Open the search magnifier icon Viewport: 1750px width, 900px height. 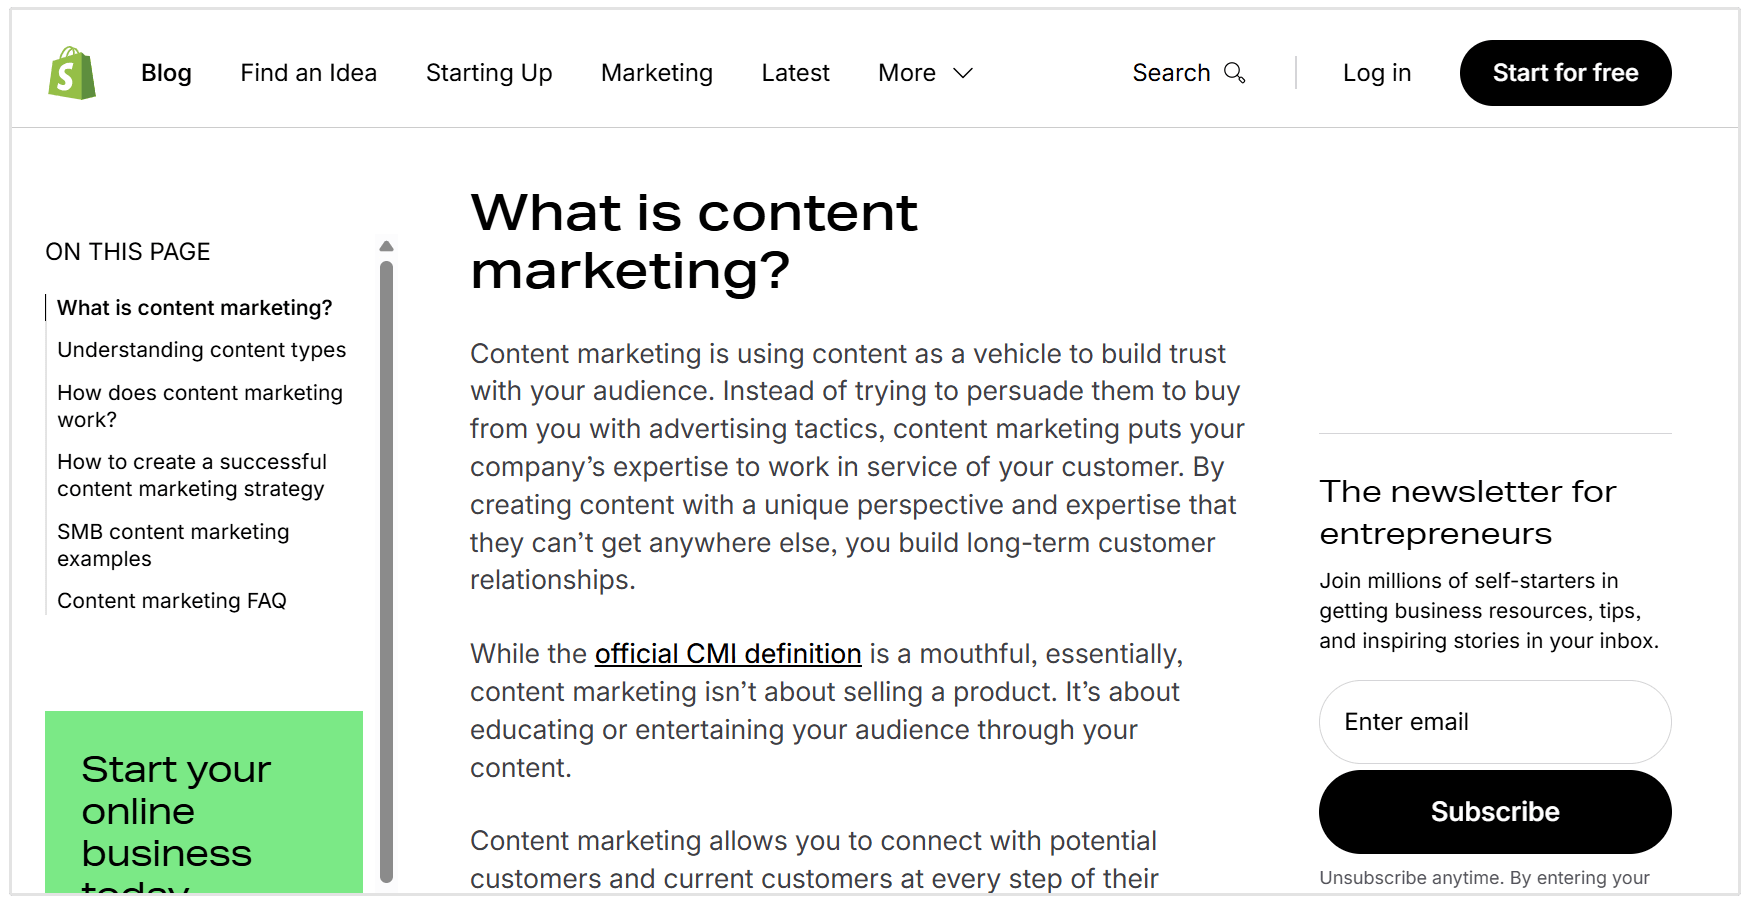pyautogui.click(x=1235, y=72)
